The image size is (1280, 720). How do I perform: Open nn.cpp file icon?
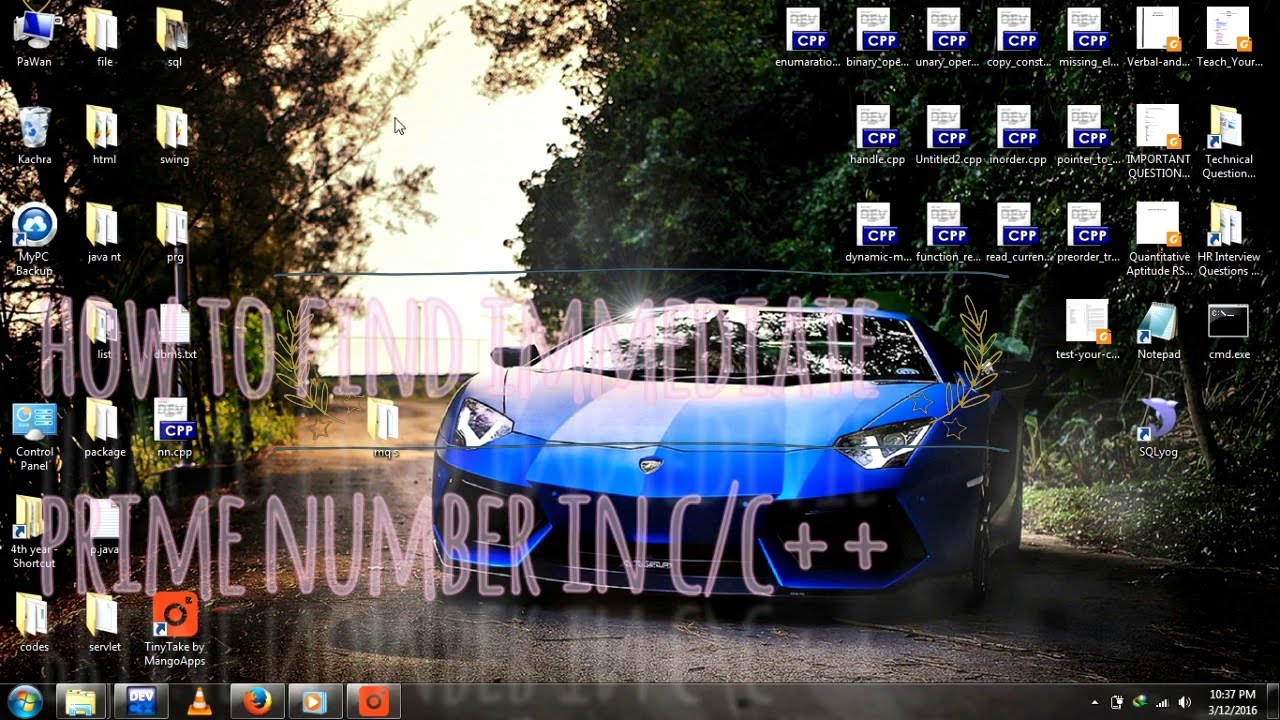(174, 428)
